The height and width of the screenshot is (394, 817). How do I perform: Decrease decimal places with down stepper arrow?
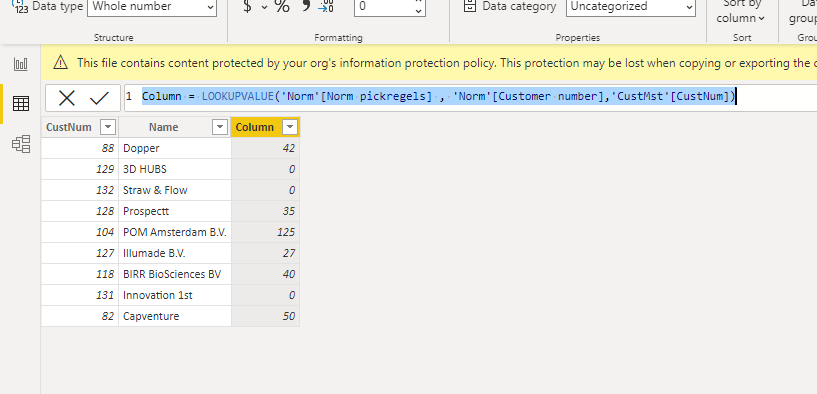(418, 11)
